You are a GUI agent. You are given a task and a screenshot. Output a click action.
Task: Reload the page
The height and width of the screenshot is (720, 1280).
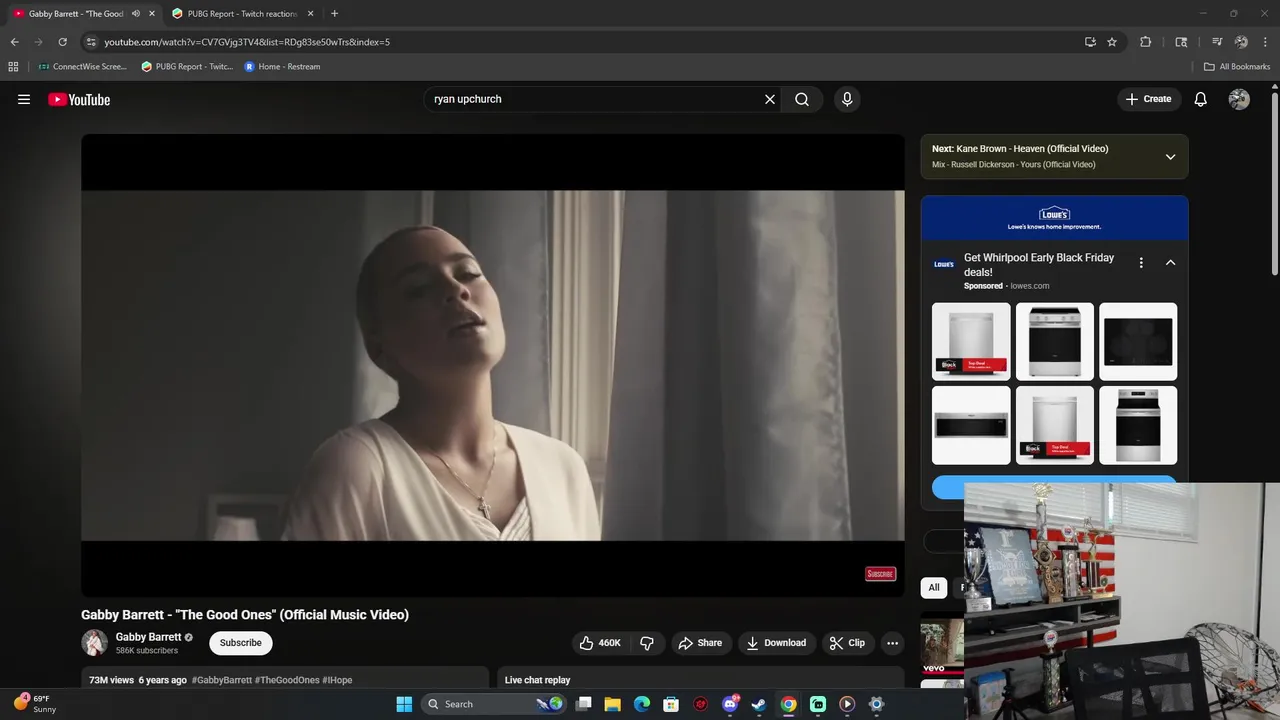(x=62, y=42)
